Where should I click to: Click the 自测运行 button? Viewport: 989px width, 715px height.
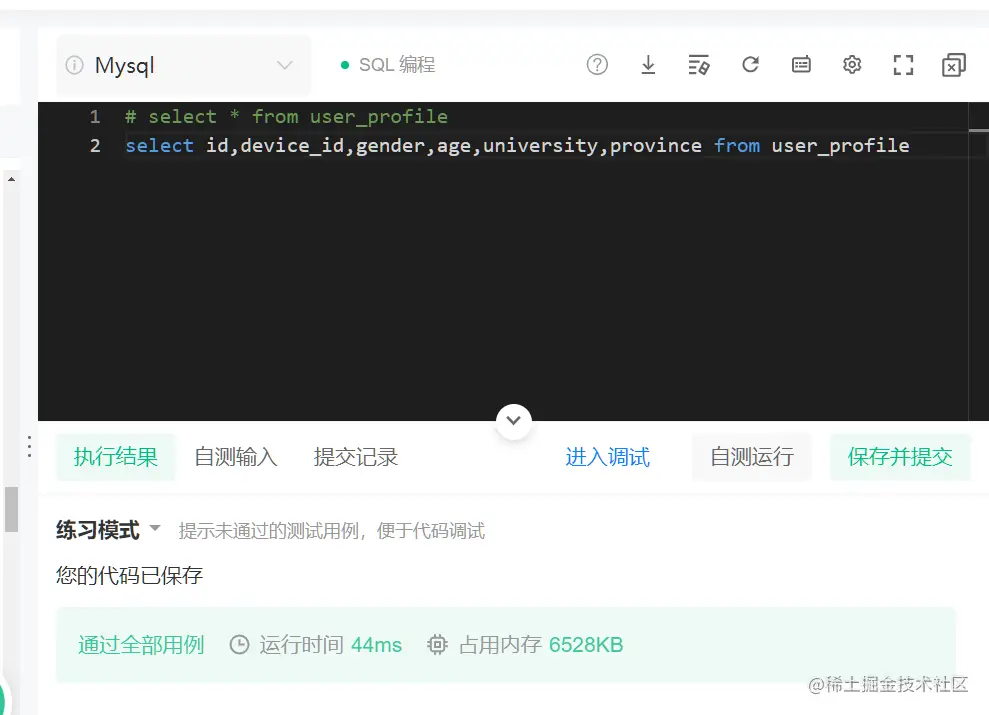pyautogui.click(x=752, y=457)
